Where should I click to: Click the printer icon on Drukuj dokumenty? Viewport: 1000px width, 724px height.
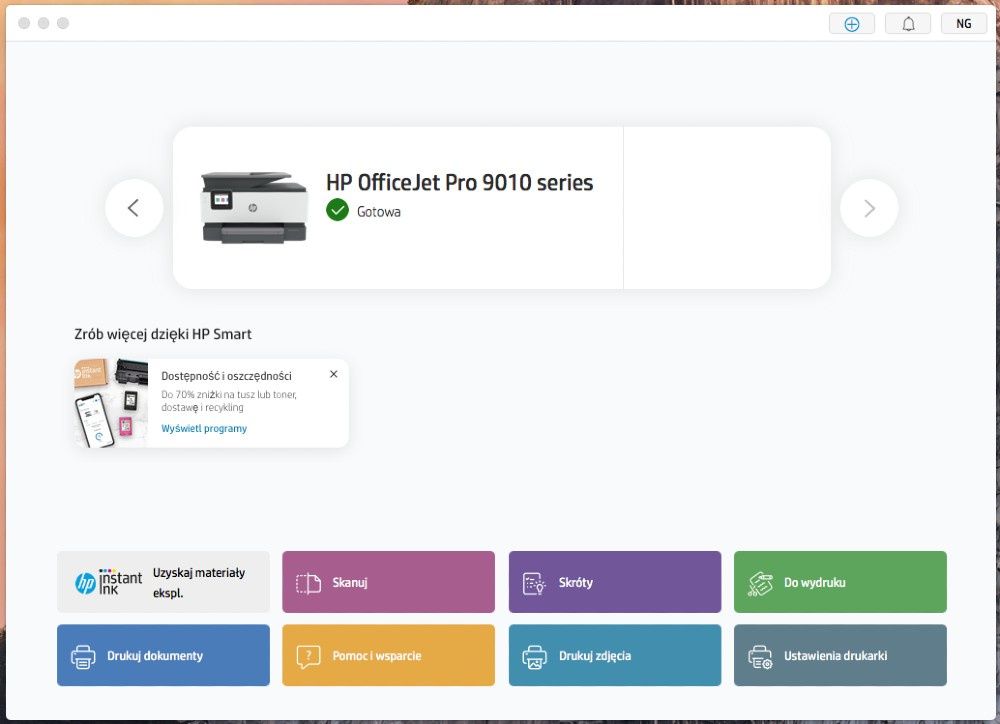click(x=83, y=656)
